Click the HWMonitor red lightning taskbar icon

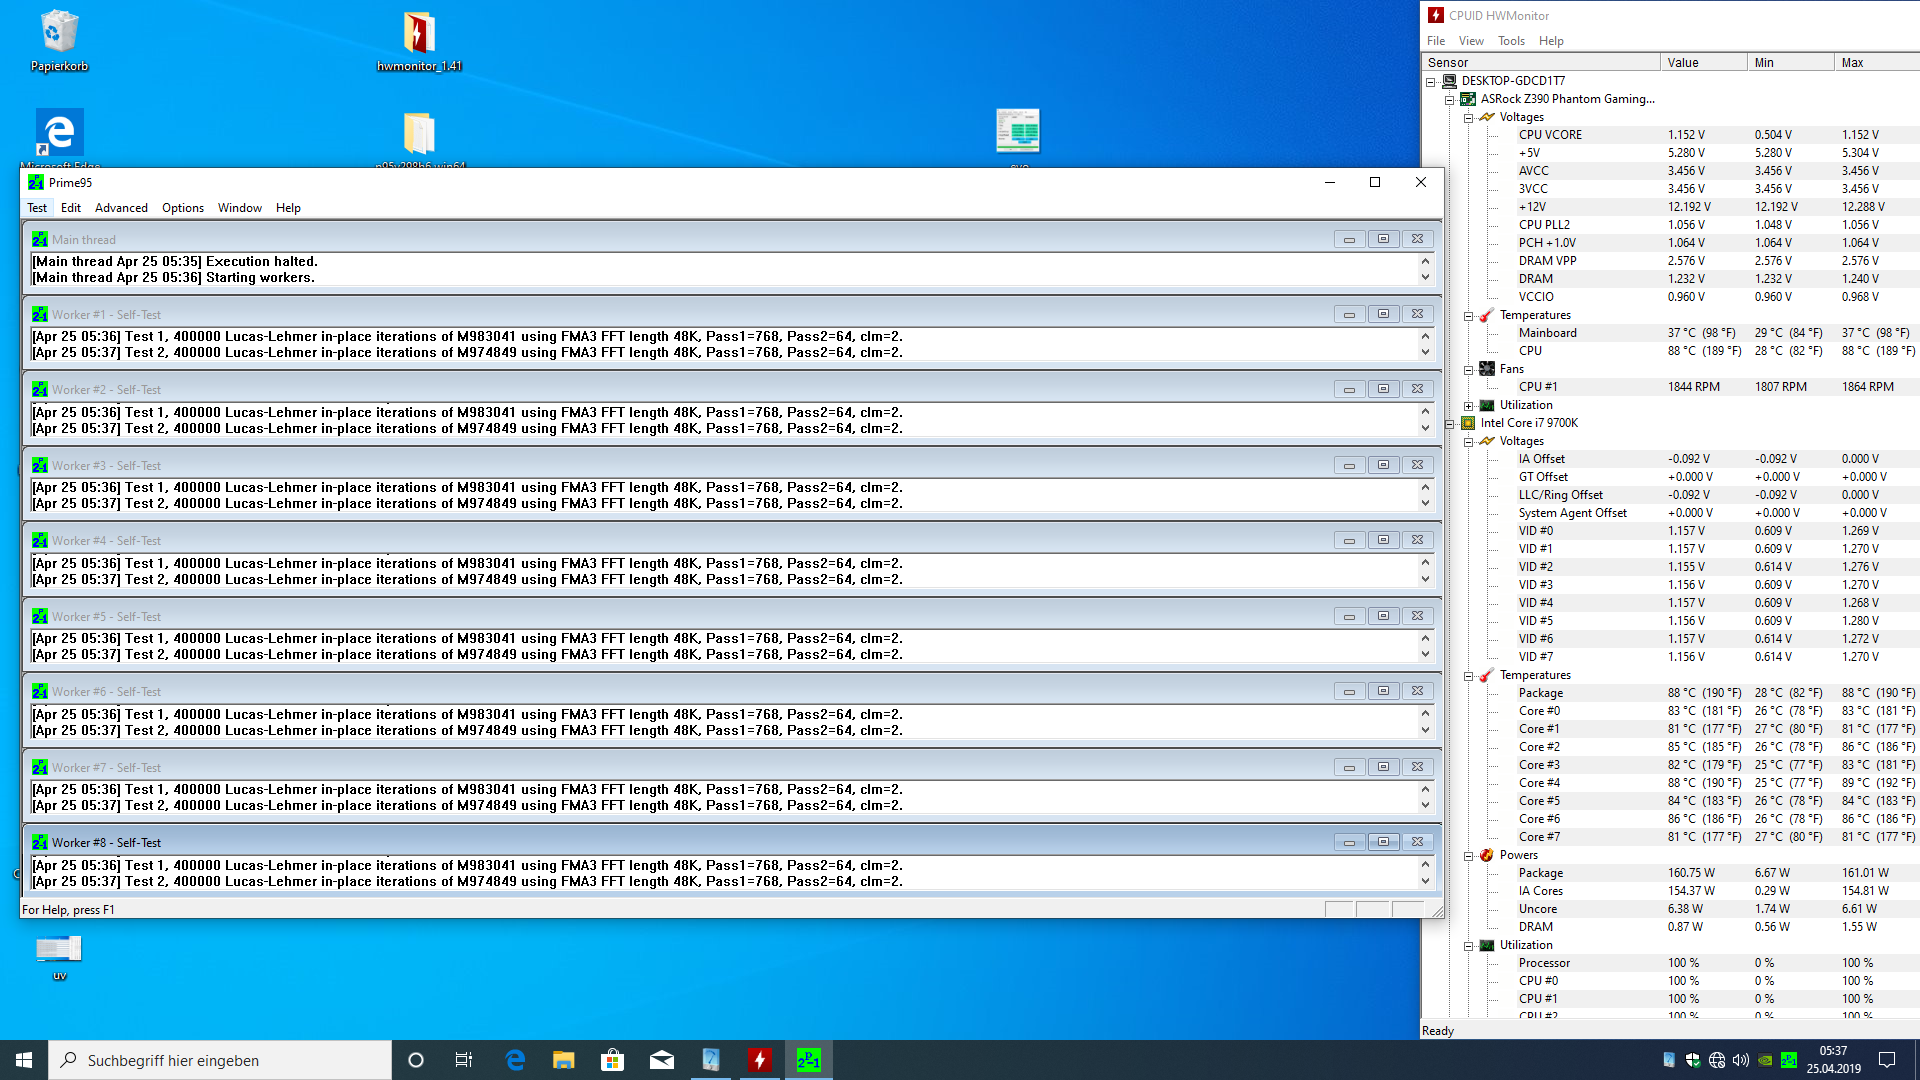tap(759, 1060)
